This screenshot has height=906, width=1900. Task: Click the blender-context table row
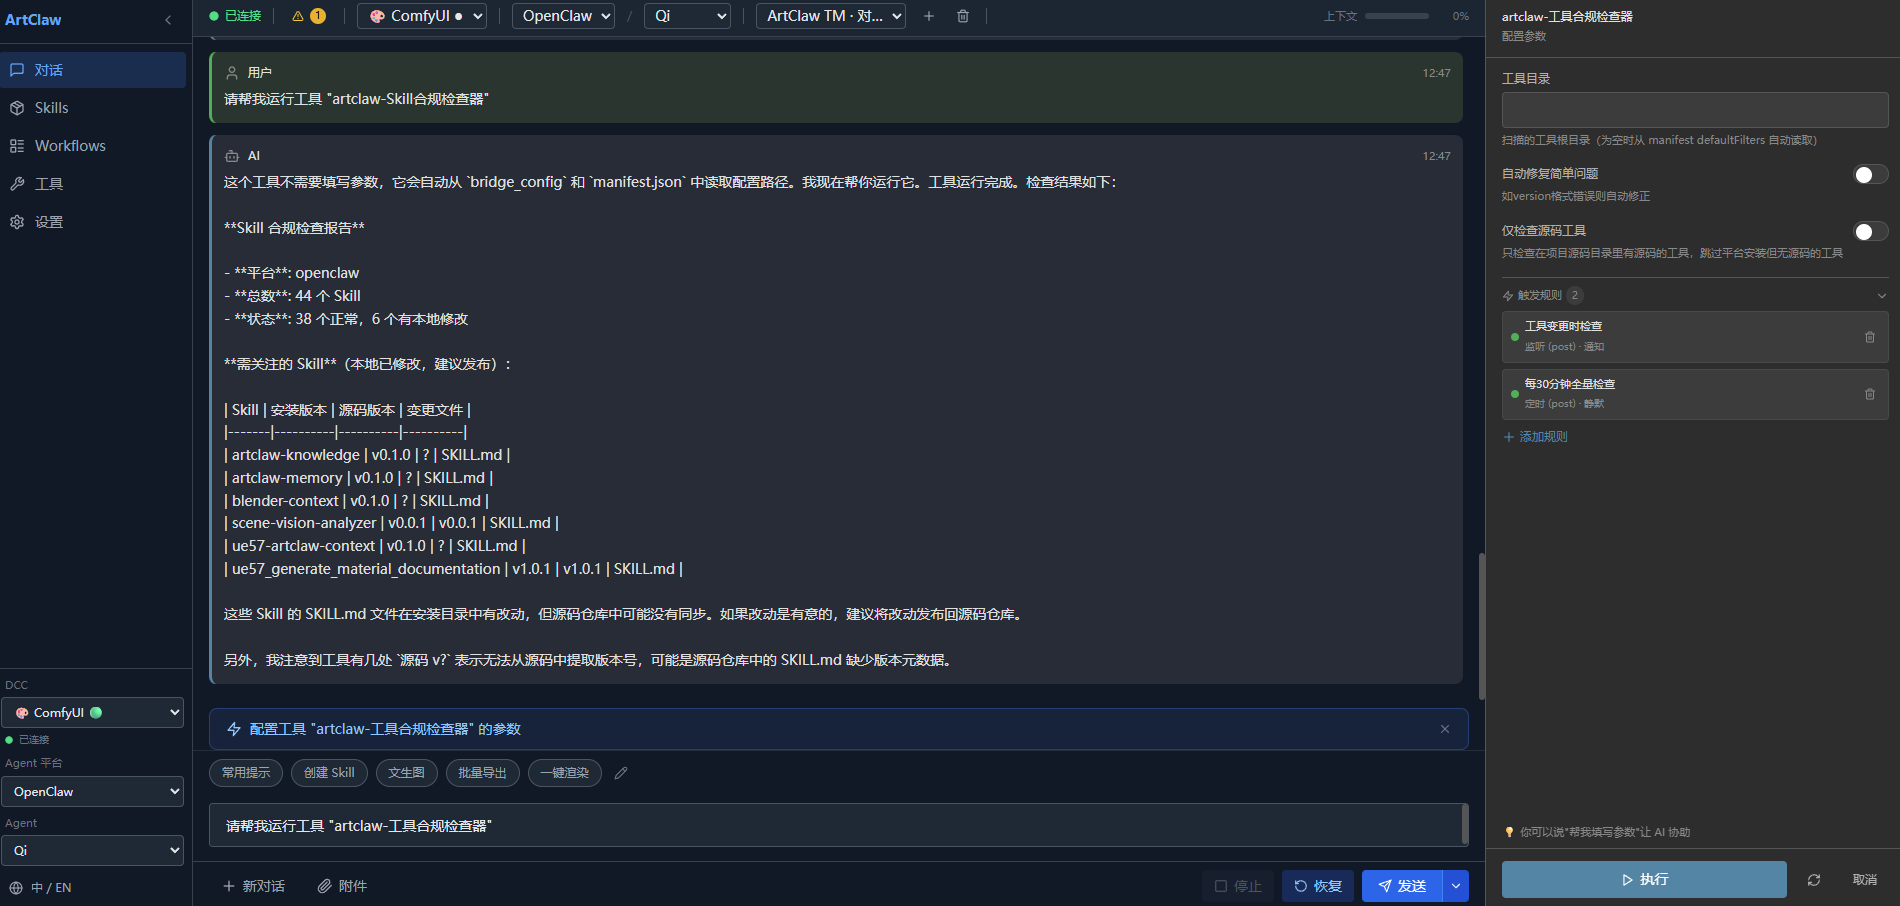coord(356,501)
